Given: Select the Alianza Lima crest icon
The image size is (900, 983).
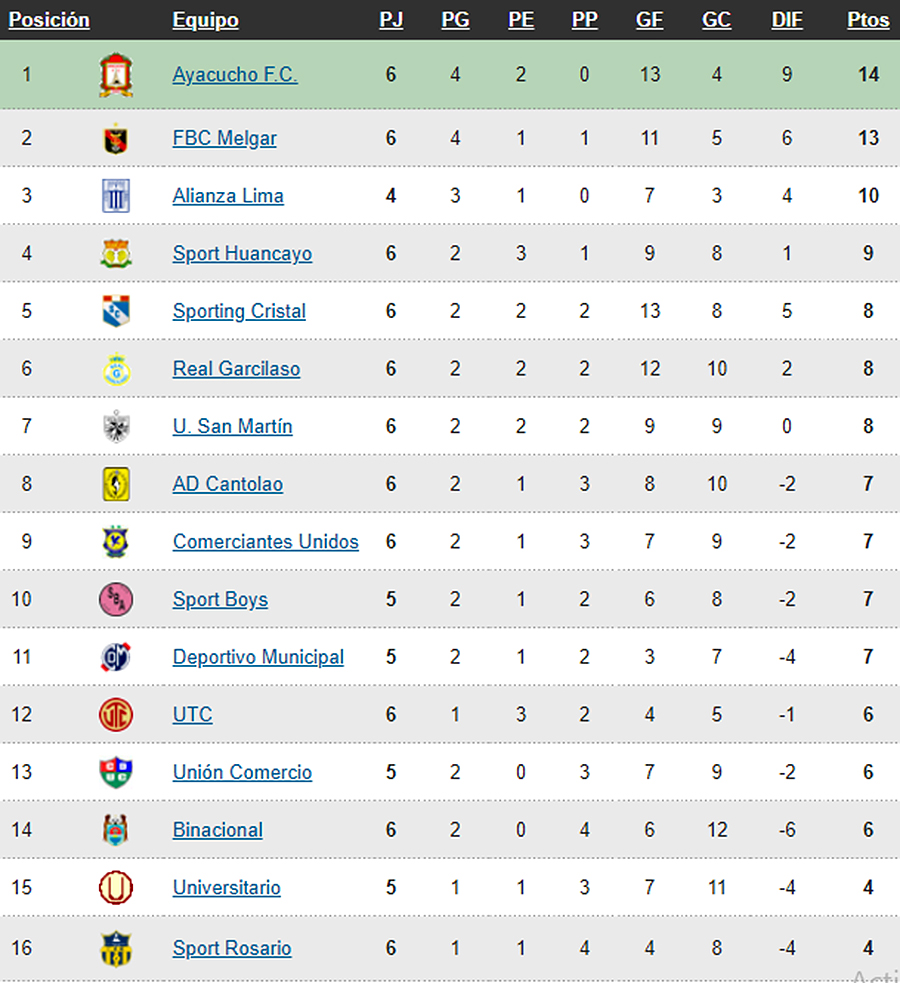Looking at the screenshot, I should pyautogui.click(x=116, y=196).
